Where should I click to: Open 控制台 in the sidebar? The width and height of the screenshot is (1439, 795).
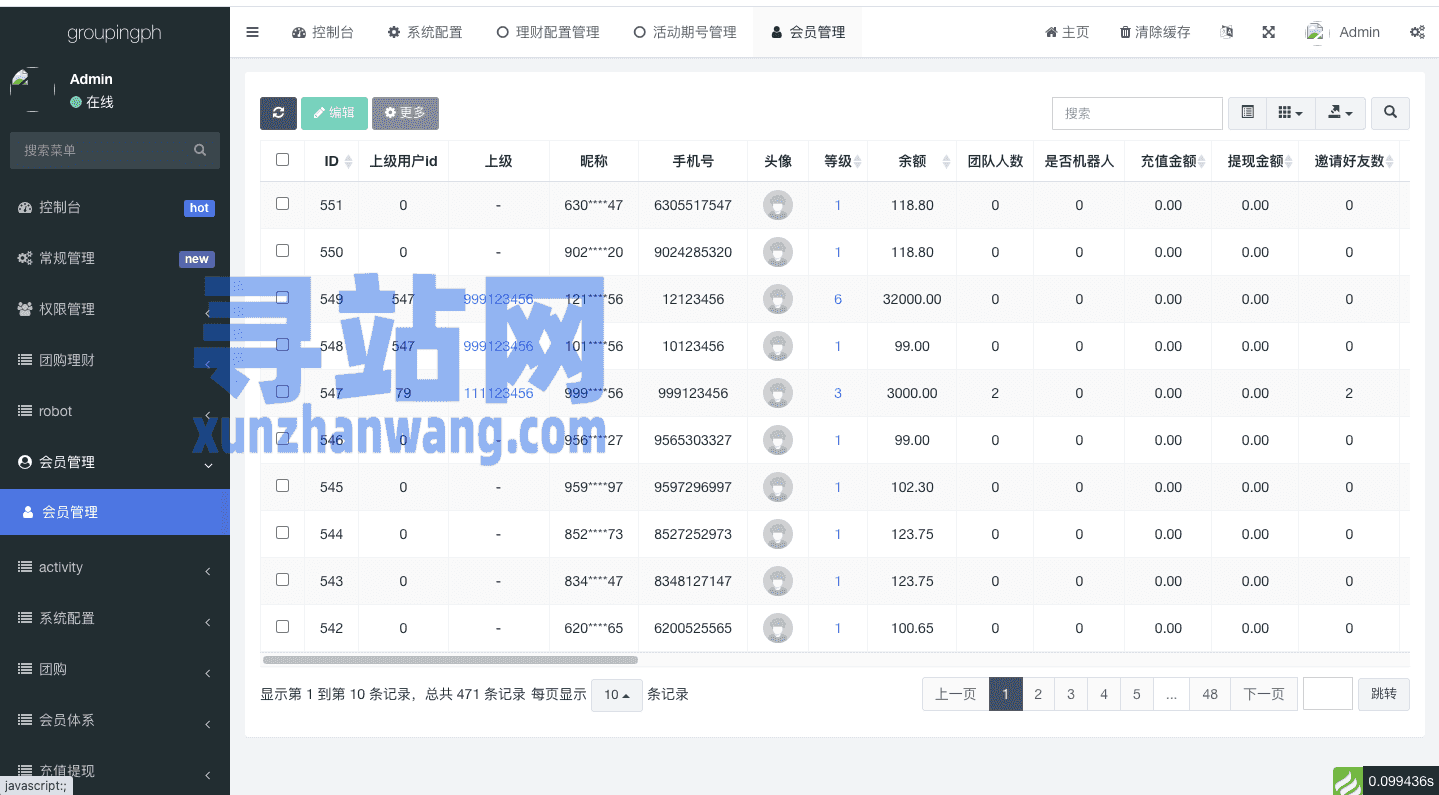[115, 207]
